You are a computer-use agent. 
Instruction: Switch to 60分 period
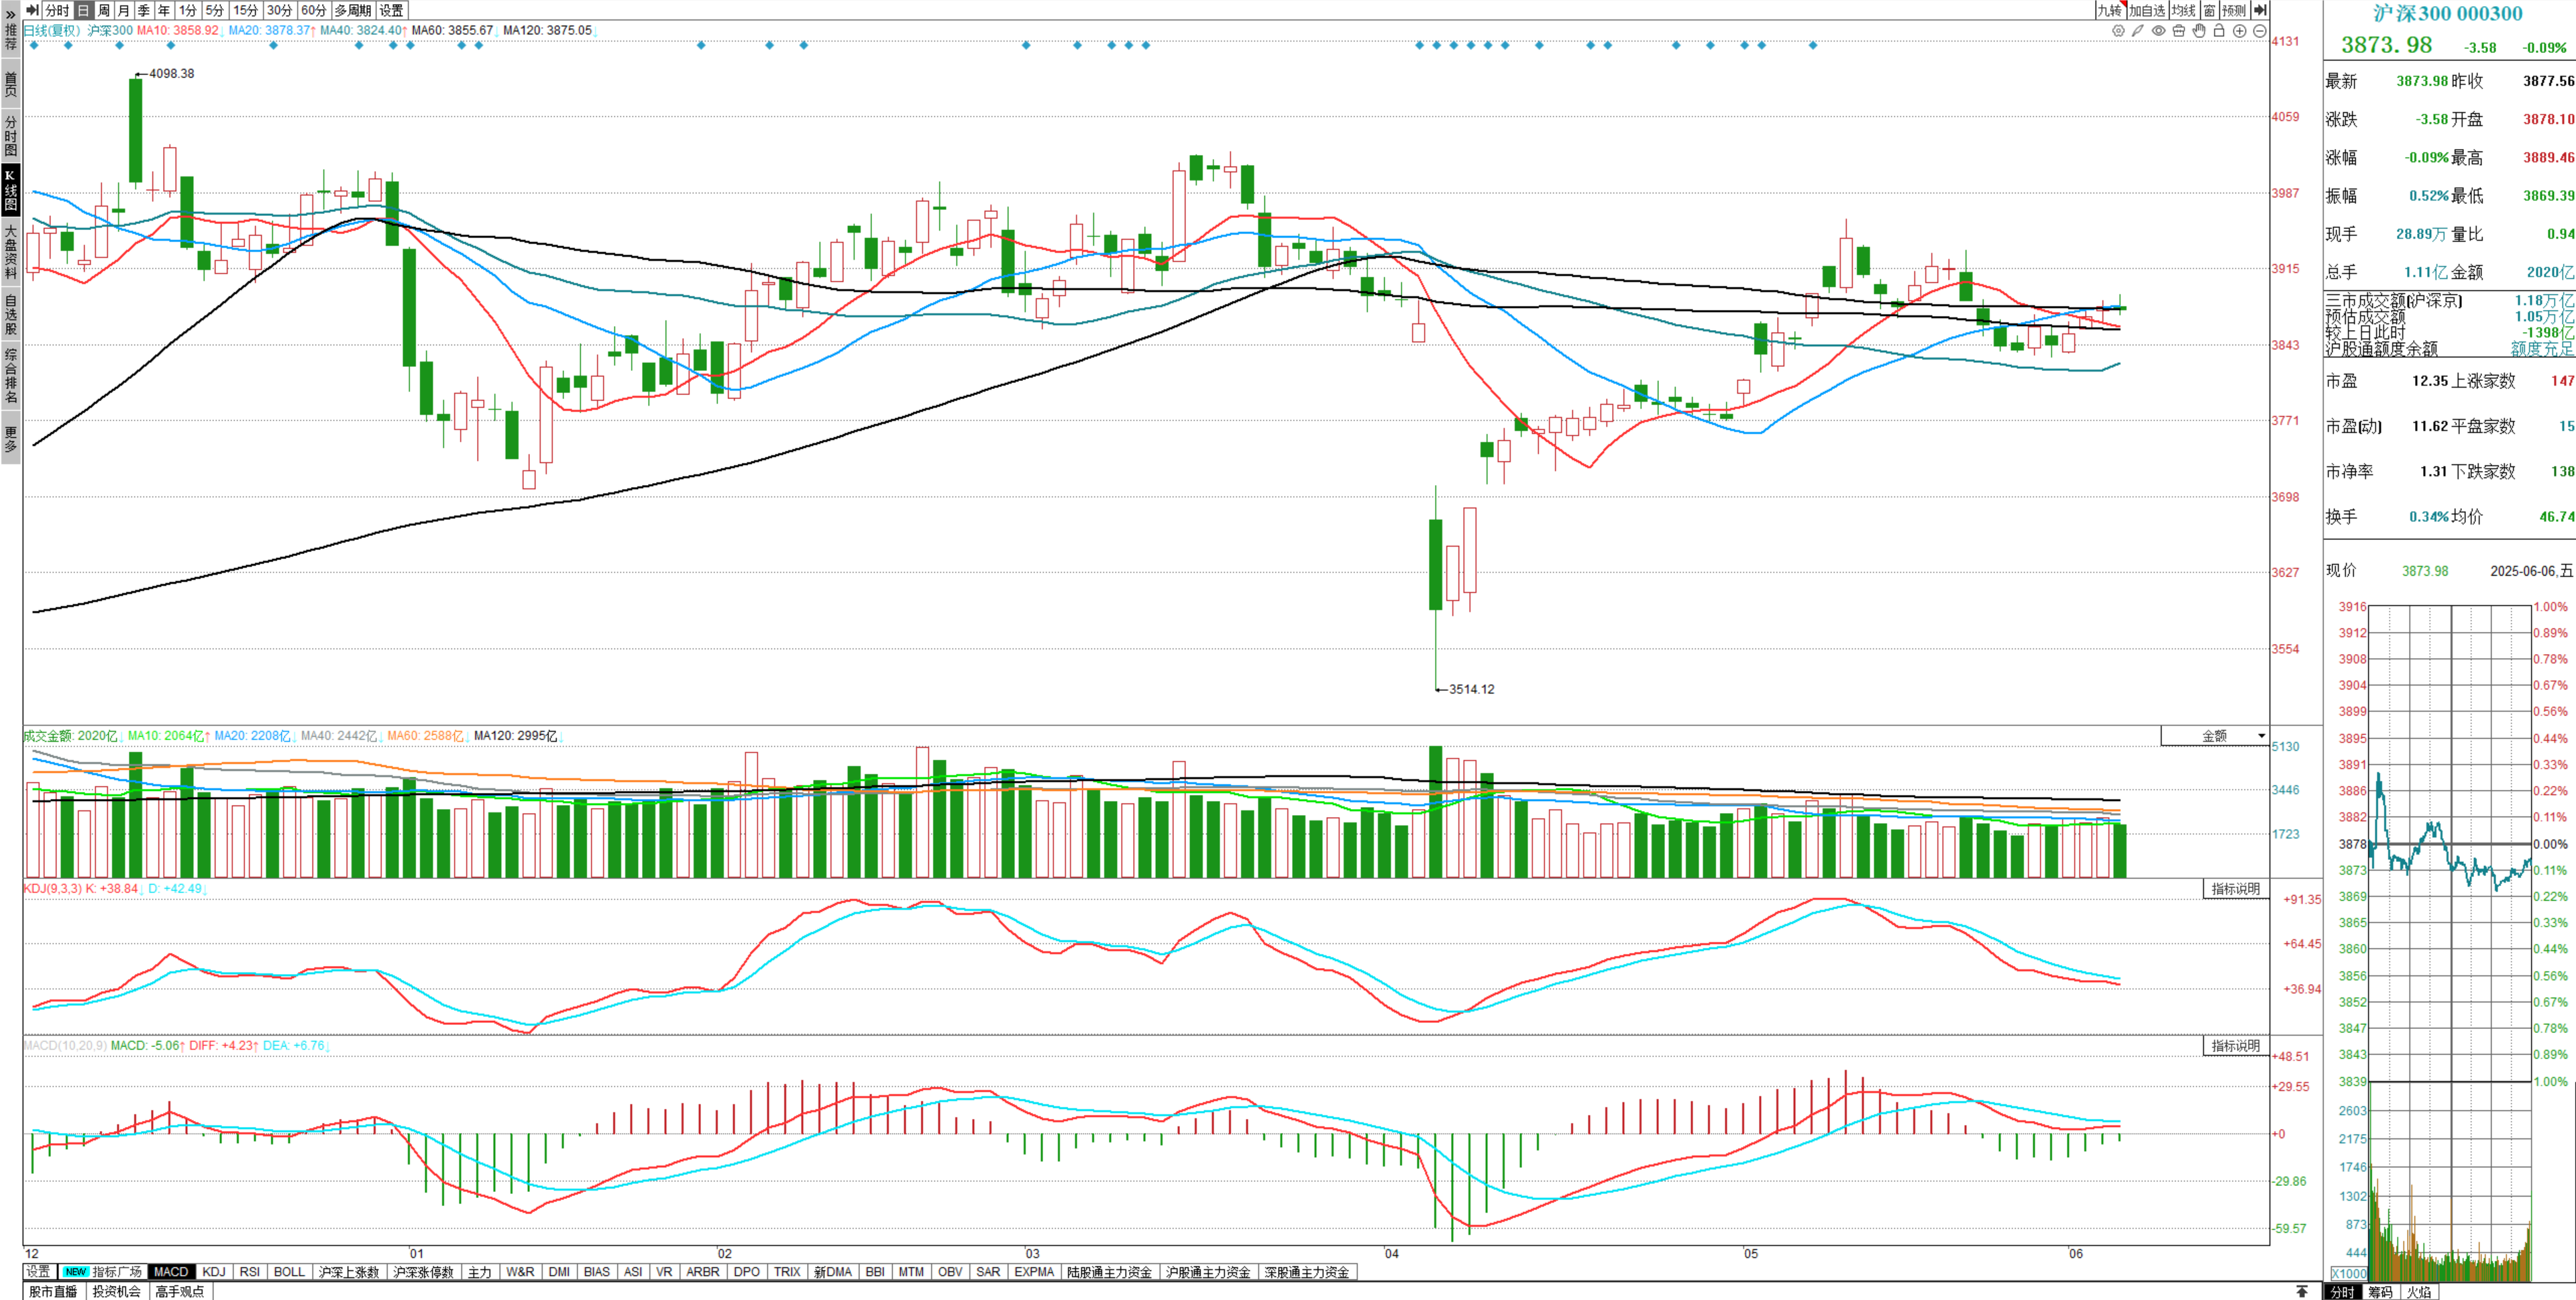[313, 10]
